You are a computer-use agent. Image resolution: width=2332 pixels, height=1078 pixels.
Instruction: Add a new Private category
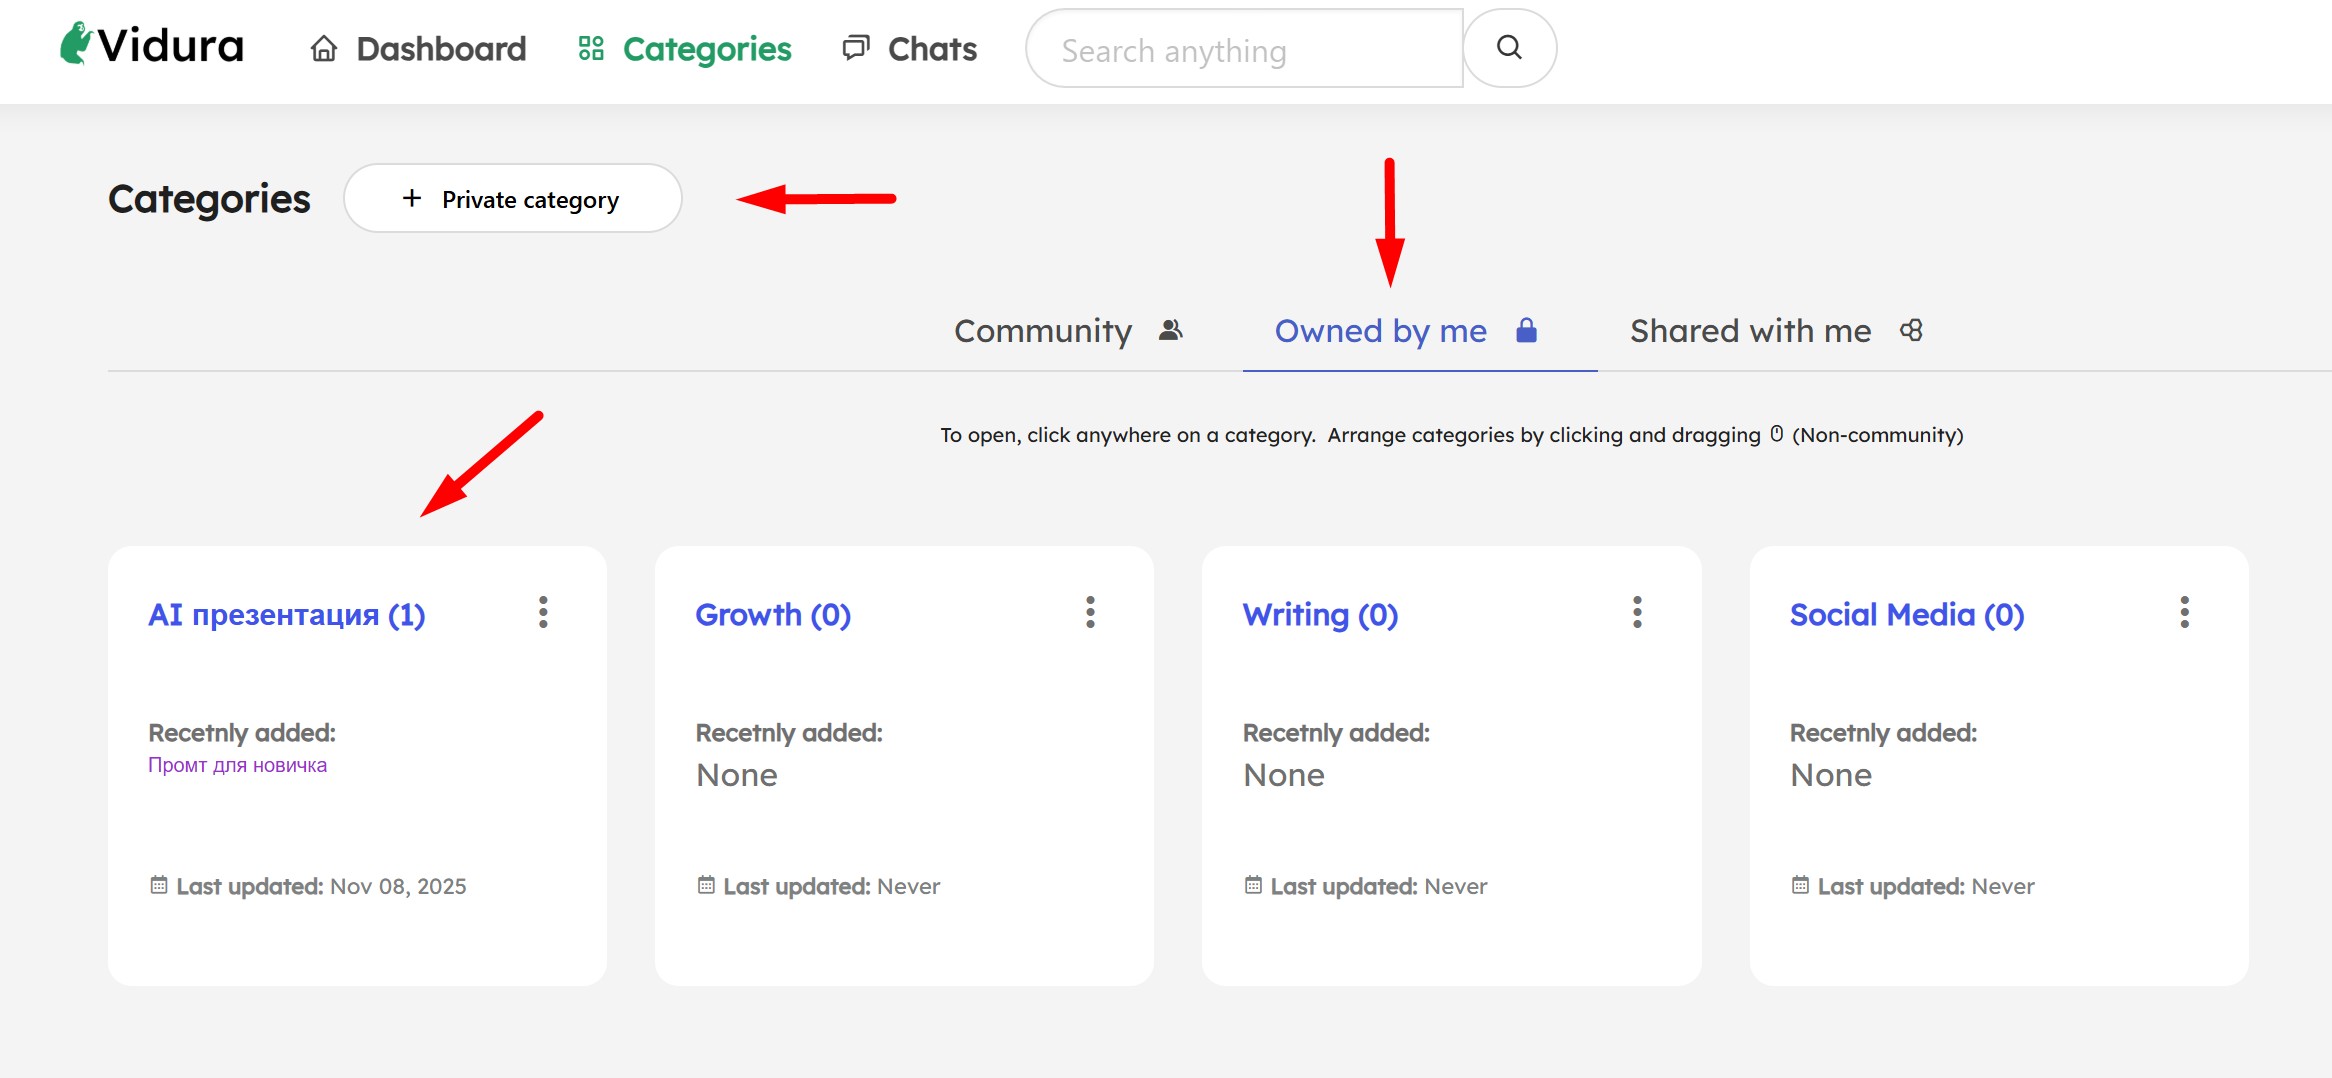coord(513,199)
